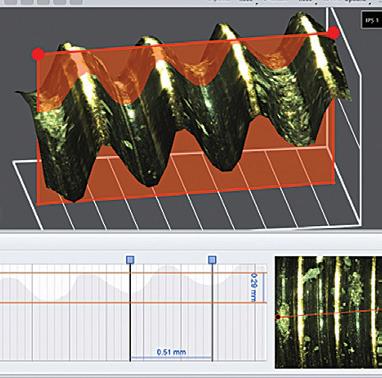Click the left blue cursor handle

tap(130, 260)
